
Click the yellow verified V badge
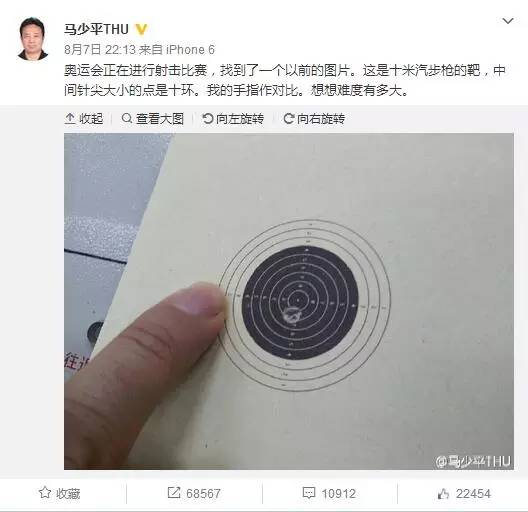click(x=141, y=29)
